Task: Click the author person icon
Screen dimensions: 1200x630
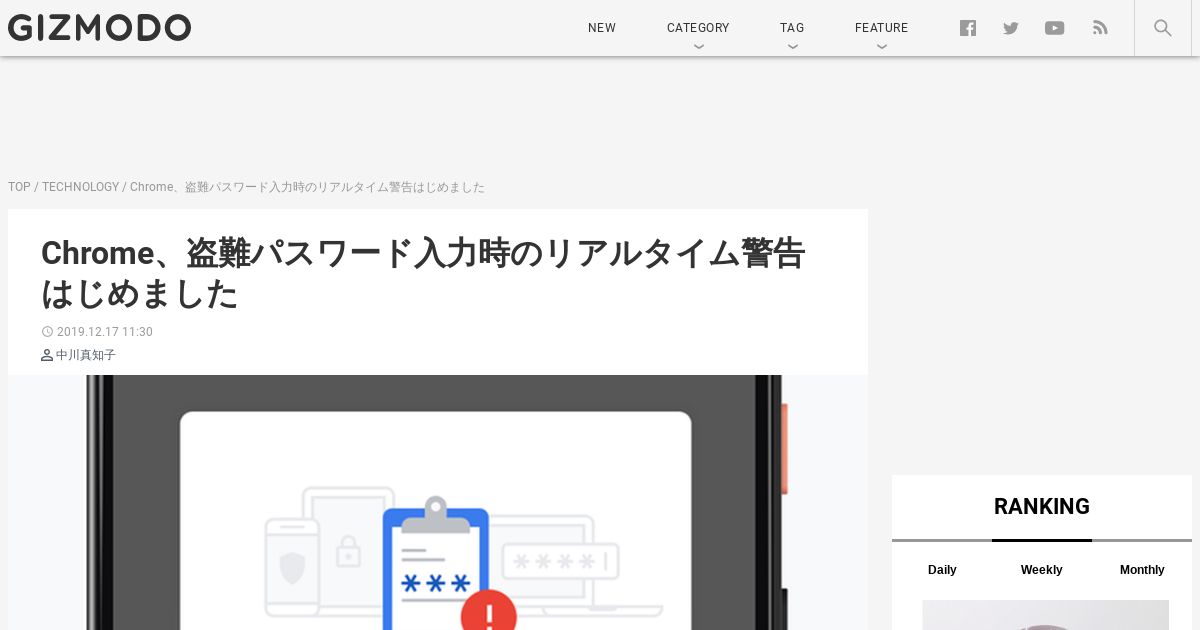Action: [47, 355]
